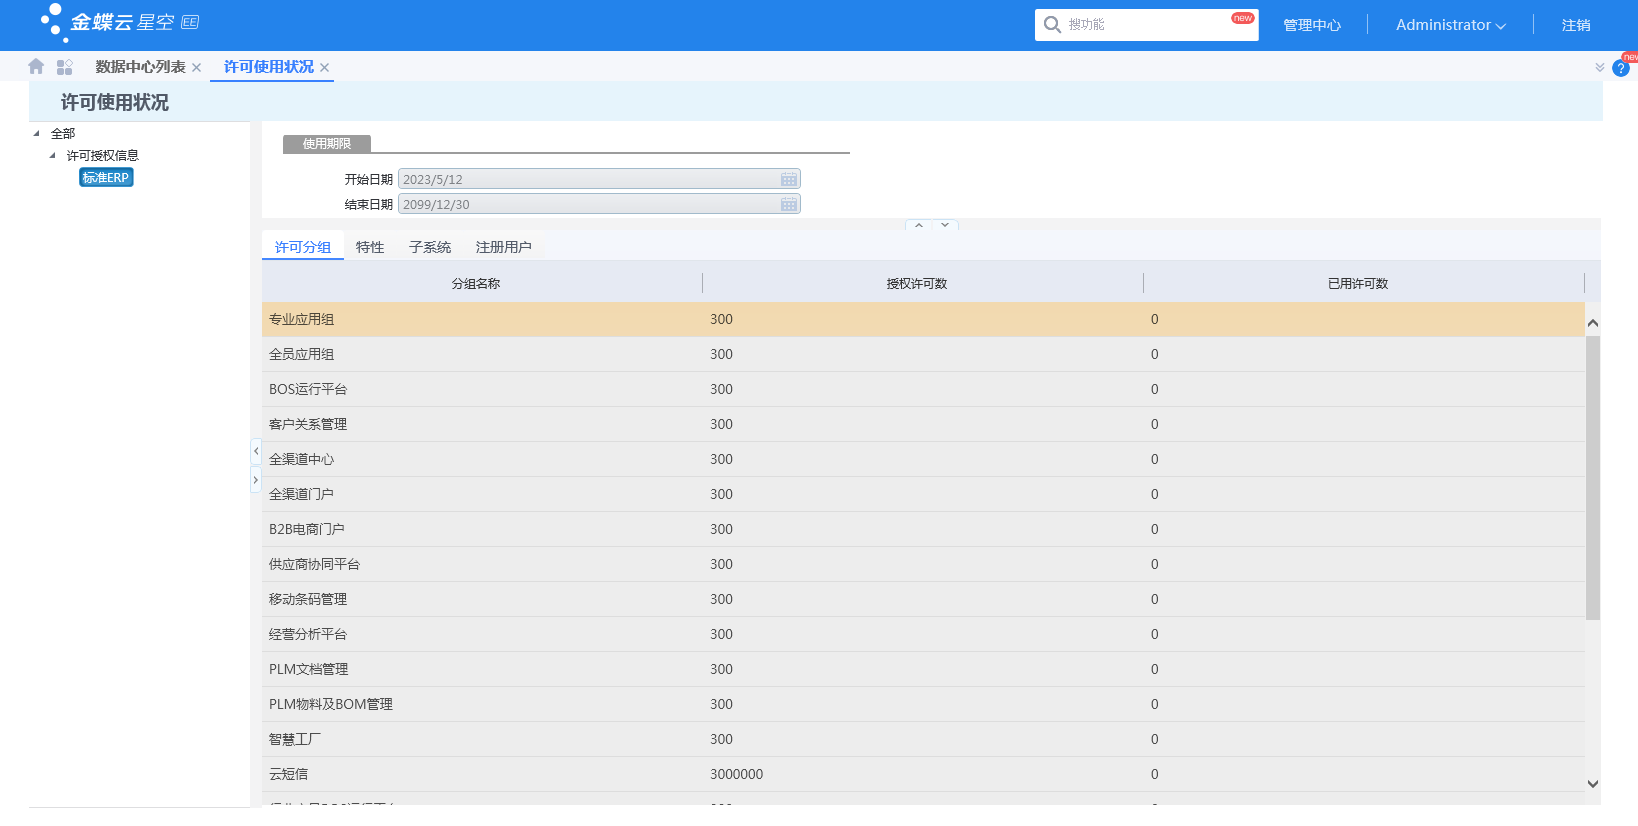Click the vertical scrollbar thumb
The width and height of the screenshot is (1638, 826).
1593,478
